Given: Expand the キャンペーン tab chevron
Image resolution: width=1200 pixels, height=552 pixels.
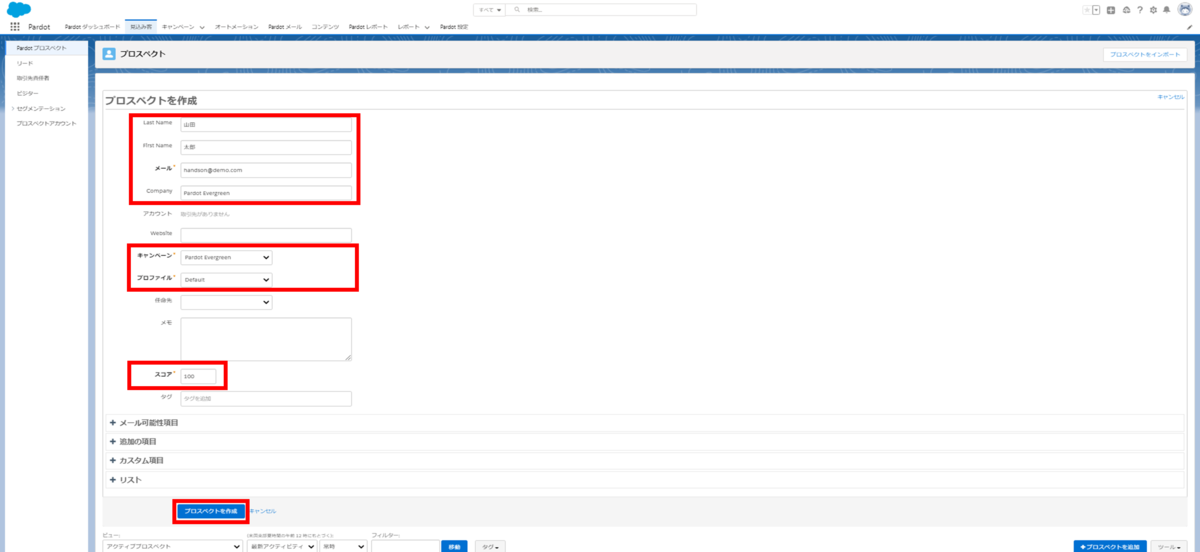Looking at the screenshot, I should [203, 27].
